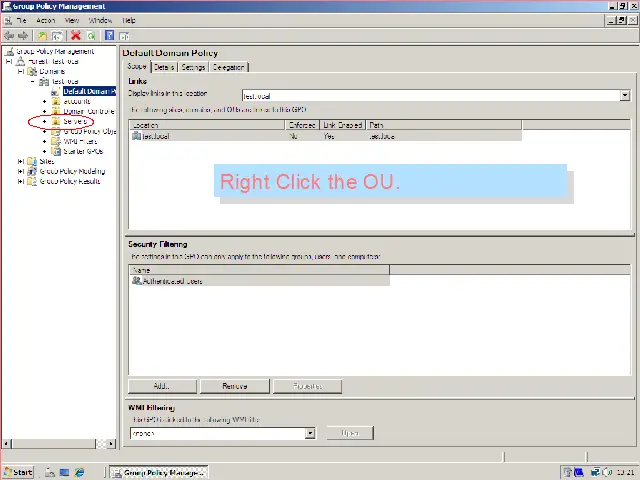The height and width of the screenshot is (480, 640).
Task: Go back with the toolbar Back arrow
Action: point(9,36)
